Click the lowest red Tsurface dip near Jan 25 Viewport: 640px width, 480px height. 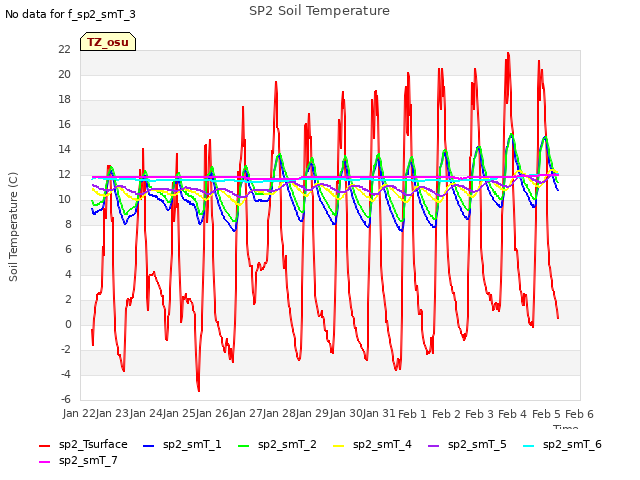click(x=199, y=391)
